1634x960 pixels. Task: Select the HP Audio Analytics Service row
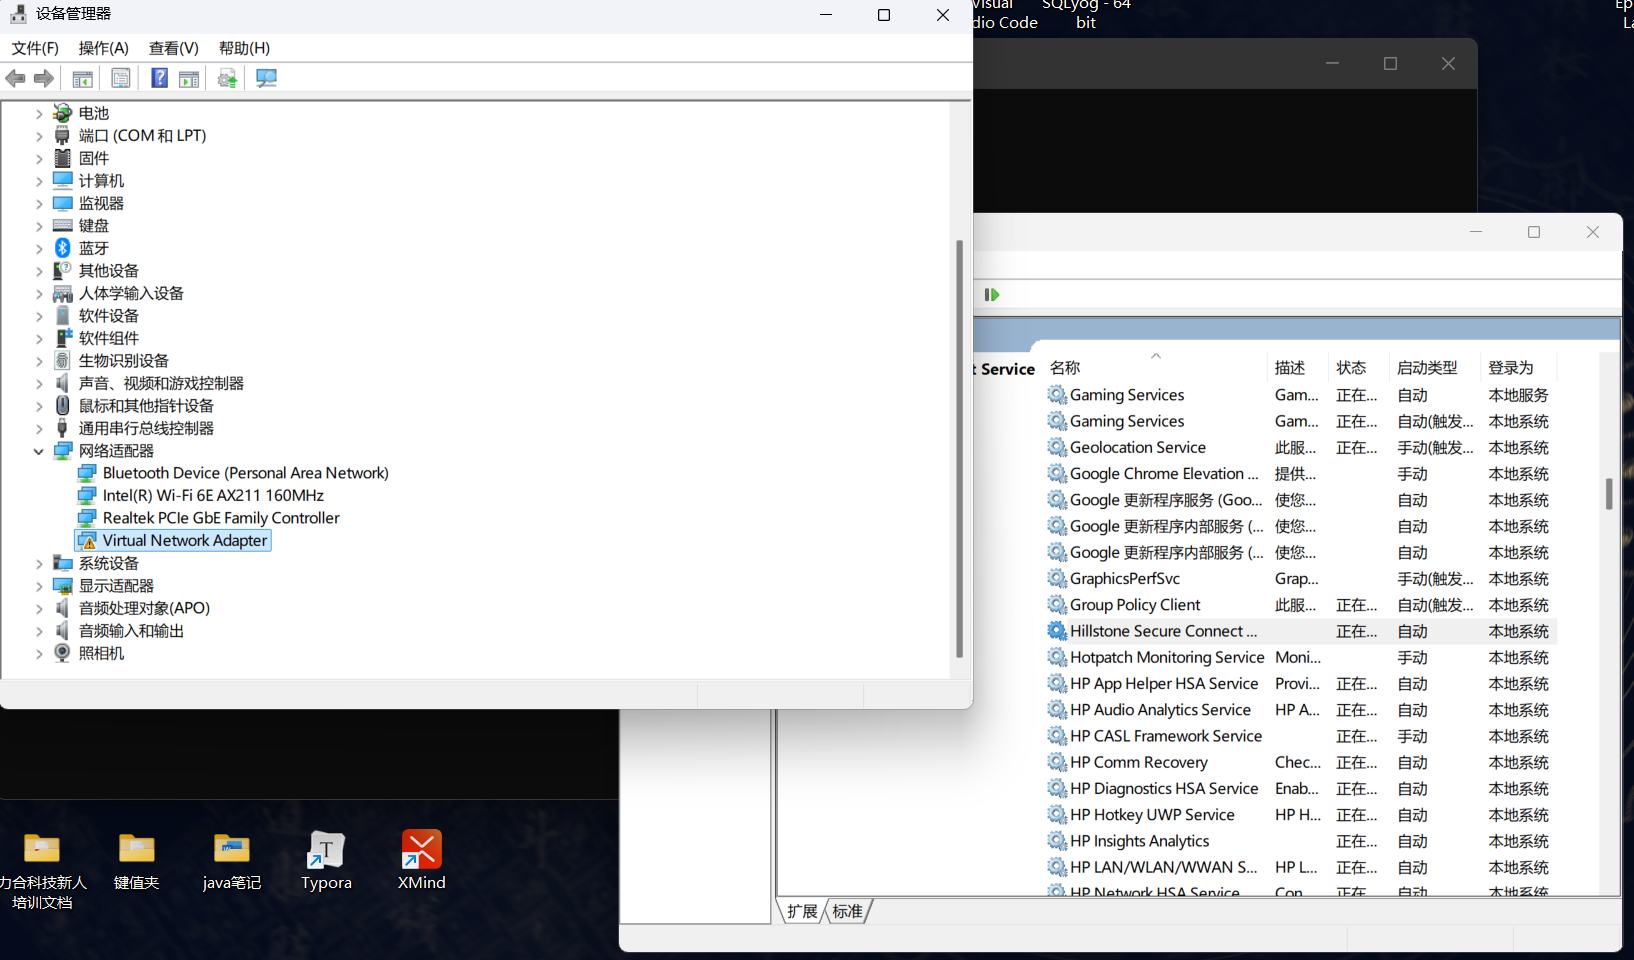[x=1300, y=710]
